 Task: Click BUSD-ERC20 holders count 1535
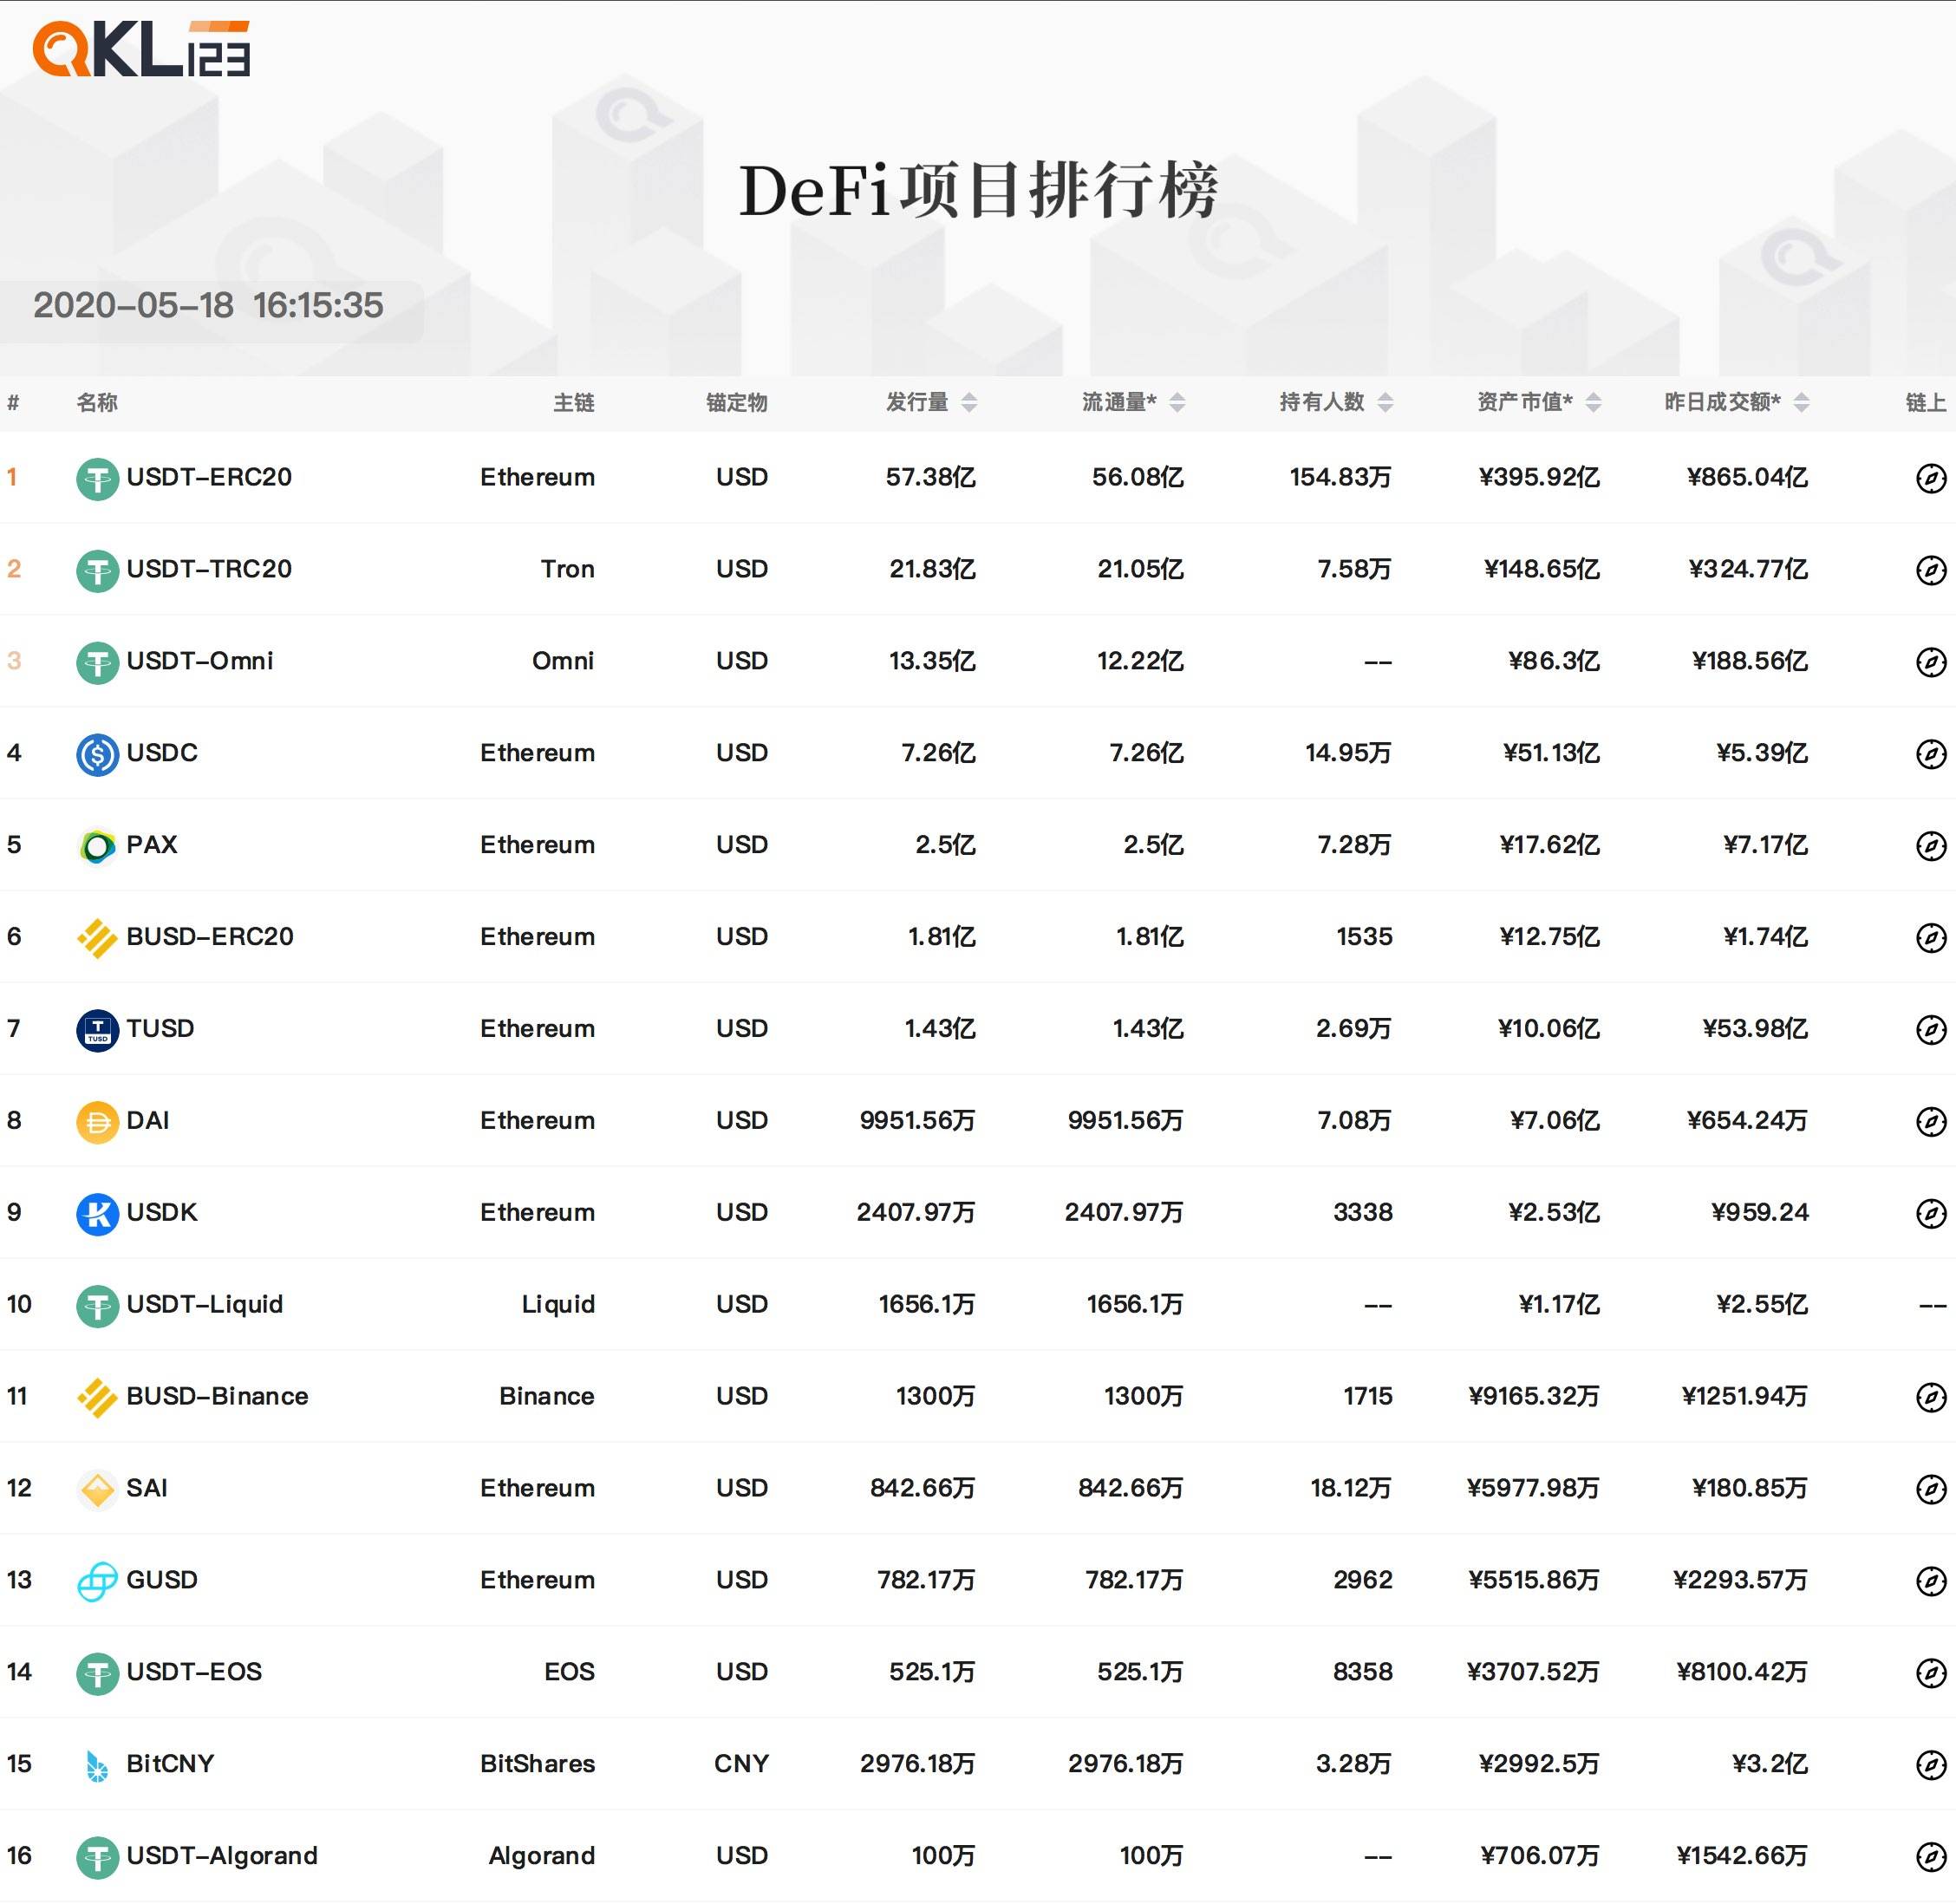(1365, 937)
